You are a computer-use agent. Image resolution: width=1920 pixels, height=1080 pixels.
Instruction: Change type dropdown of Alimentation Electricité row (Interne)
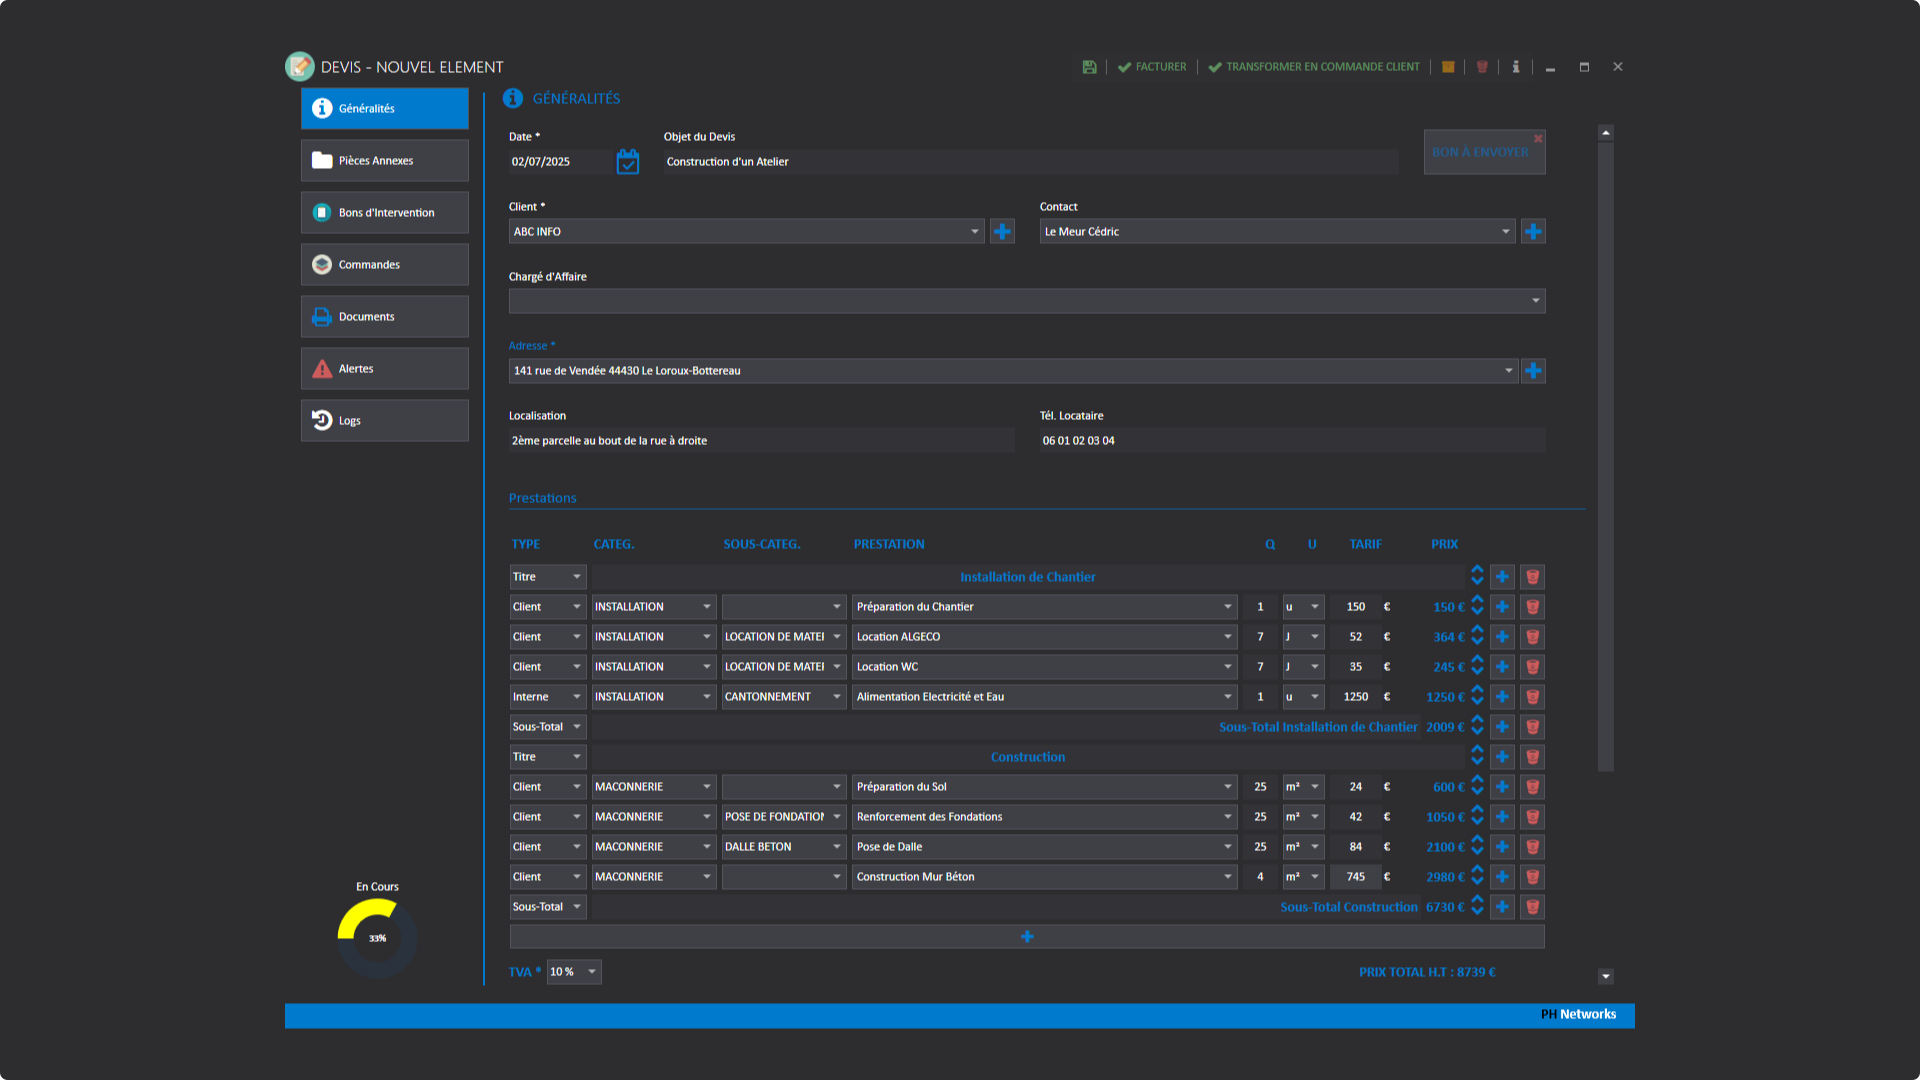(548, 697)
